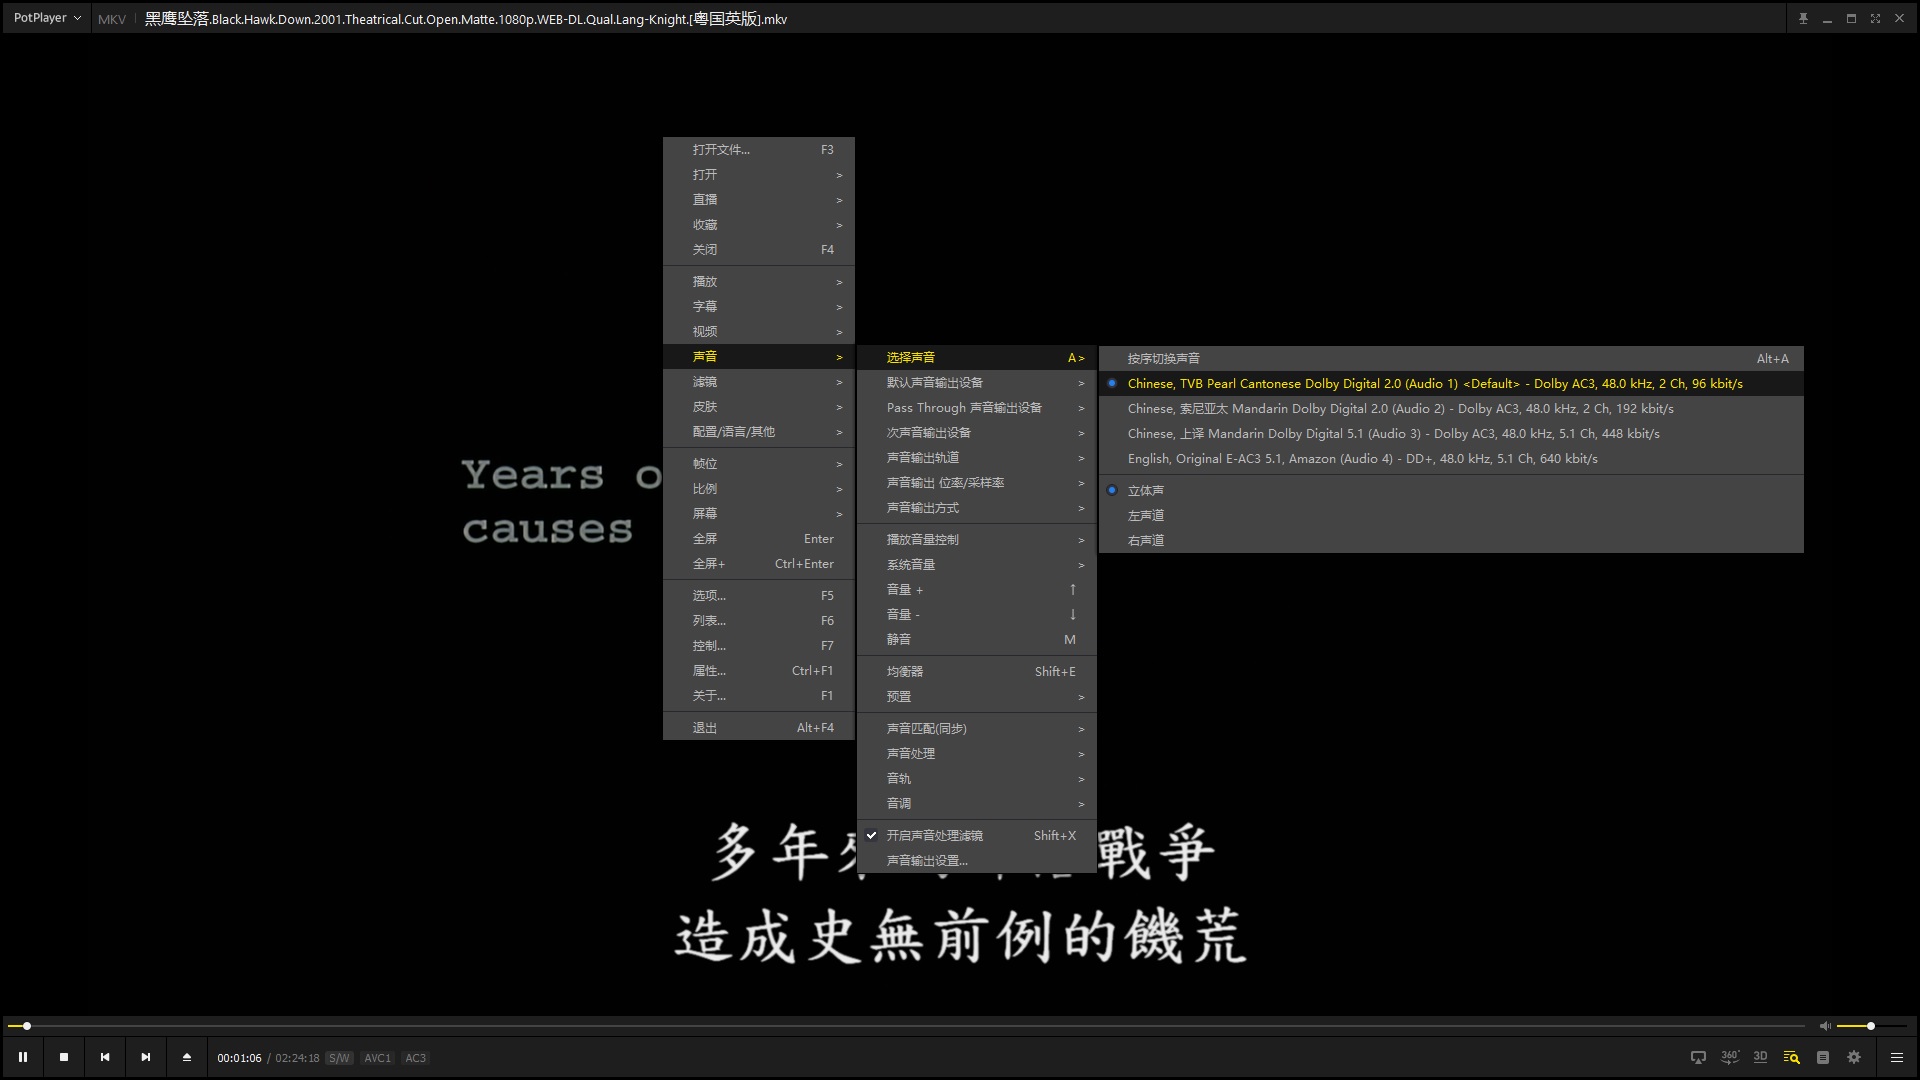Screen dimensions: 1920x1080
Task: Switch audio output to 左声道
Action: 1146,515
